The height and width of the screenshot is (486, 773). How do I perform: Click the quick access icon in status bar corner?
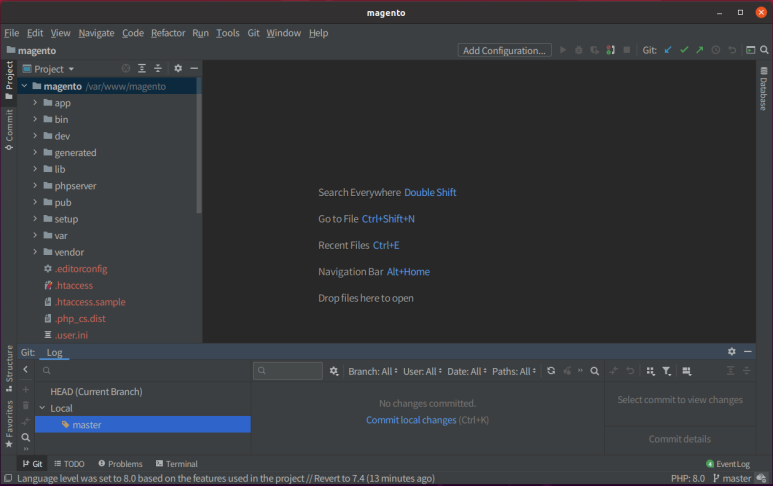tap(8, 478)
